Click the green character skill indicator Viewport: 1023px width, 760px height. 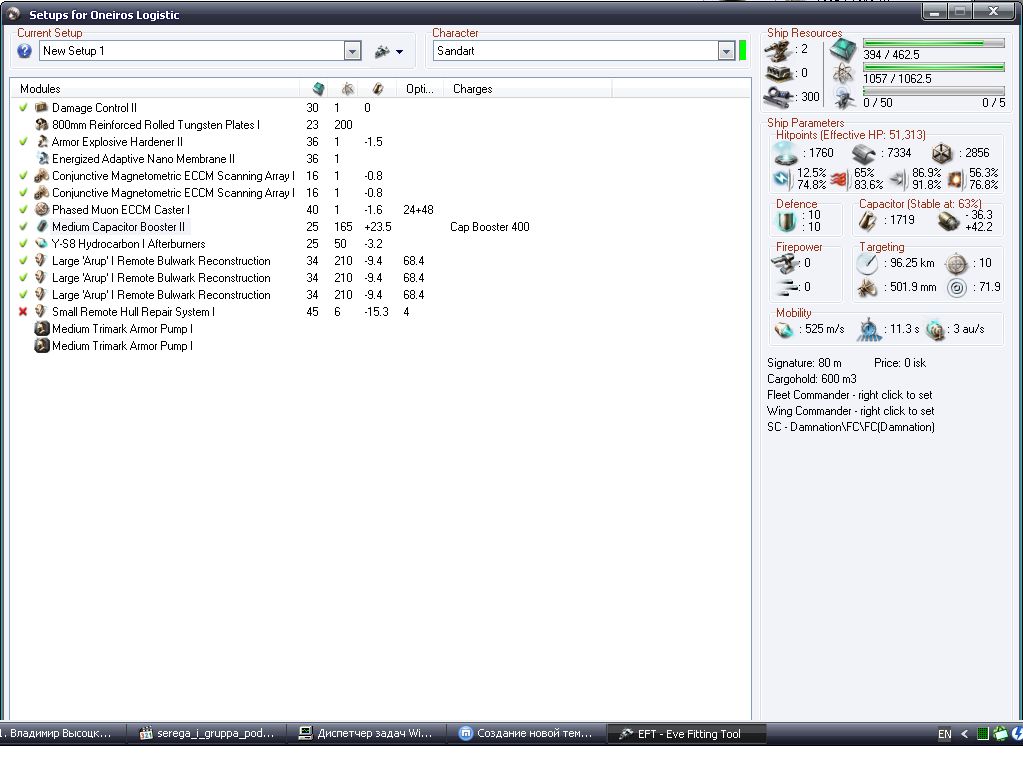coord(742,50)
